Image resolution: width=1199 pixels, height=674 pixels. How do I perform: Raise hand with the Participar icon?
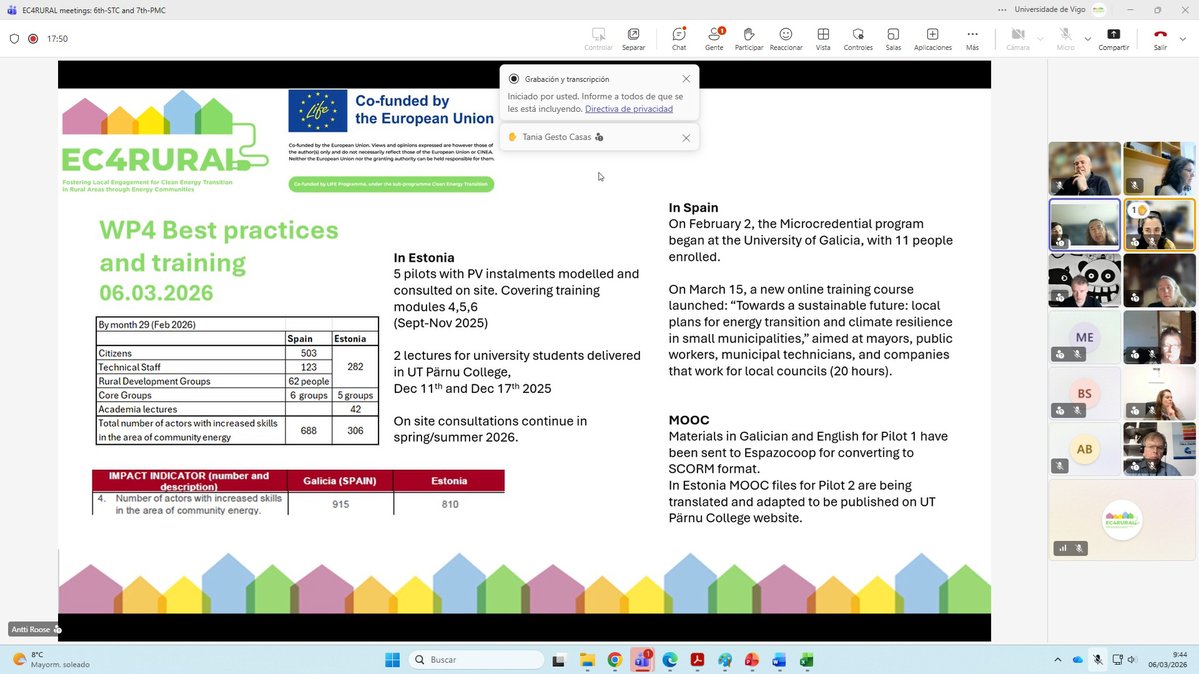tap(748, 35)
